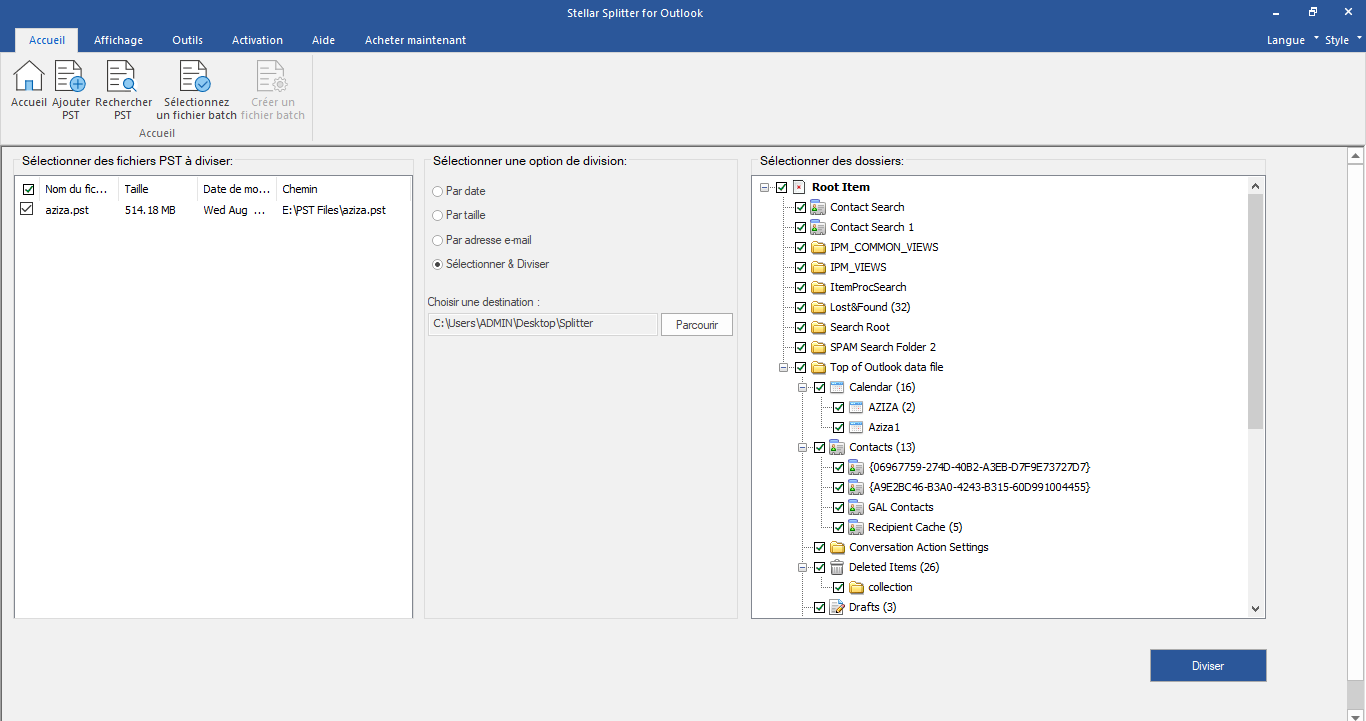Click the Diviser button
Screen dimensions: 1366x721
pos(1208,666)
